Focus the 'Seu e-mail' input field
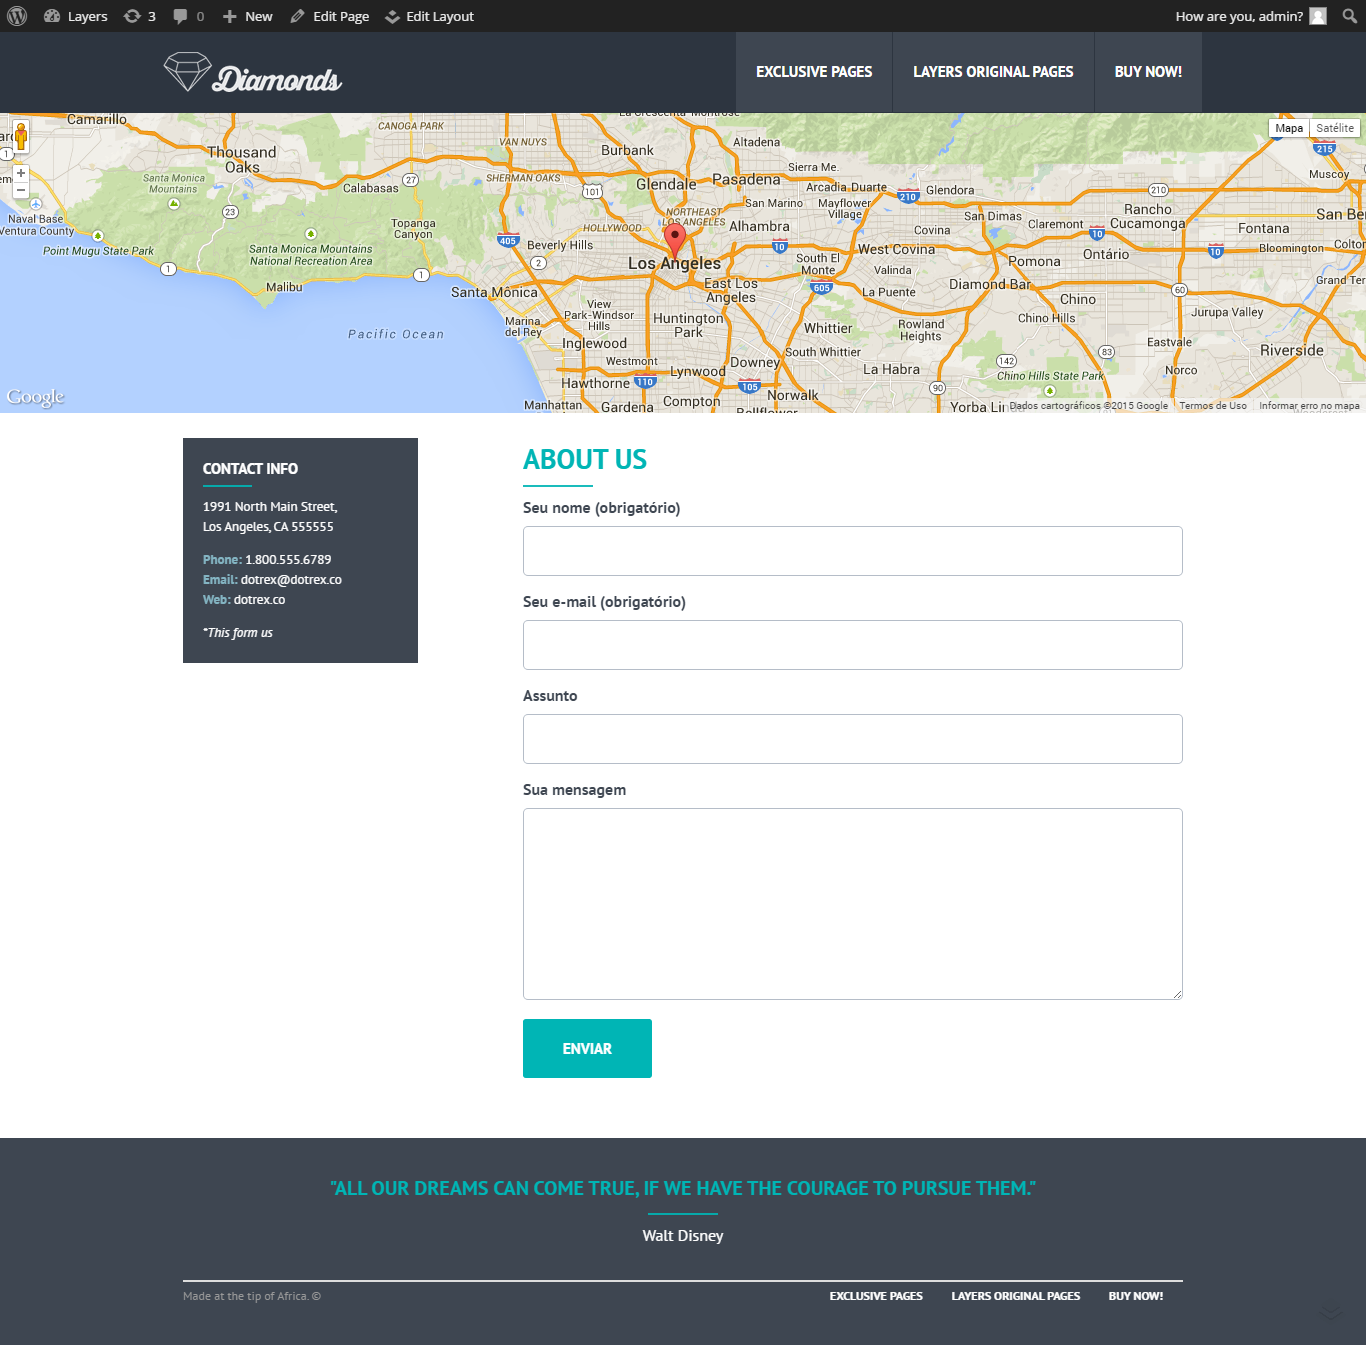1366x1345 pixels. [x=853, y=645]
